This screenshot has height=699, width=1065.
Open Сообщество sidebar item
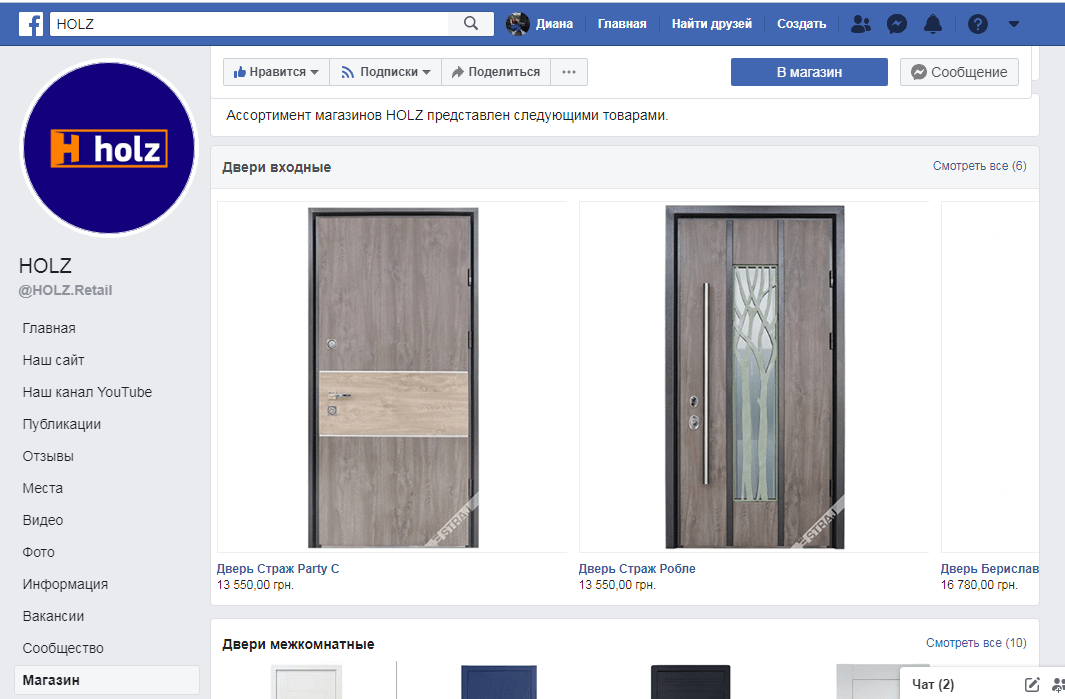click(x=63, y=648)
